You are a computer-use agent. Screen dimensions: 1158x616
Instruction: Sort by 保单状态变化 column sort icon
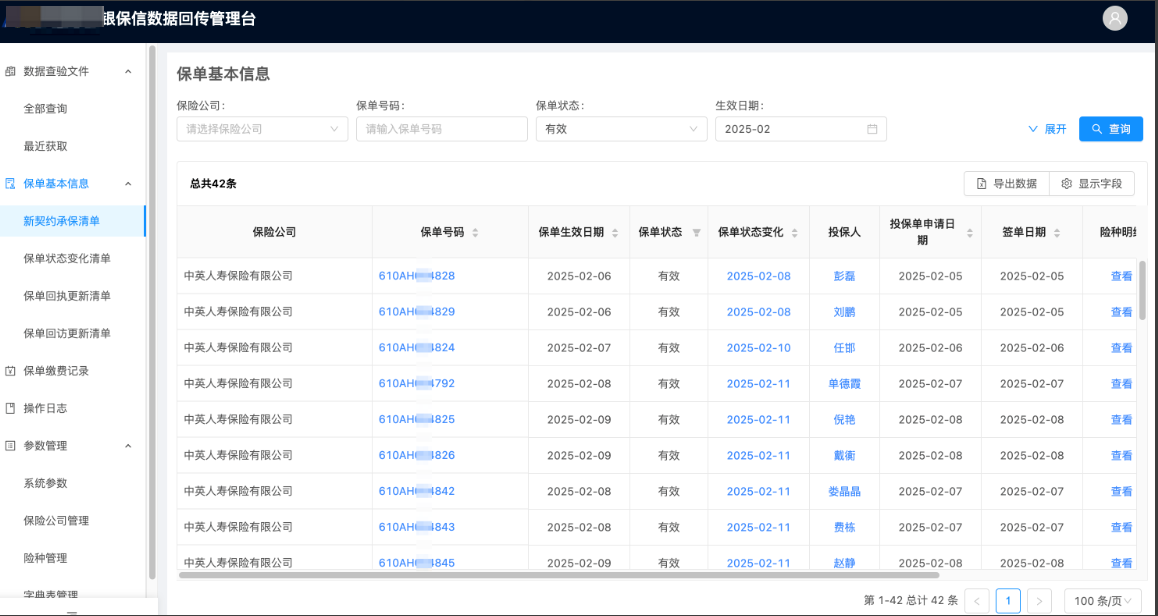(795, 232)
